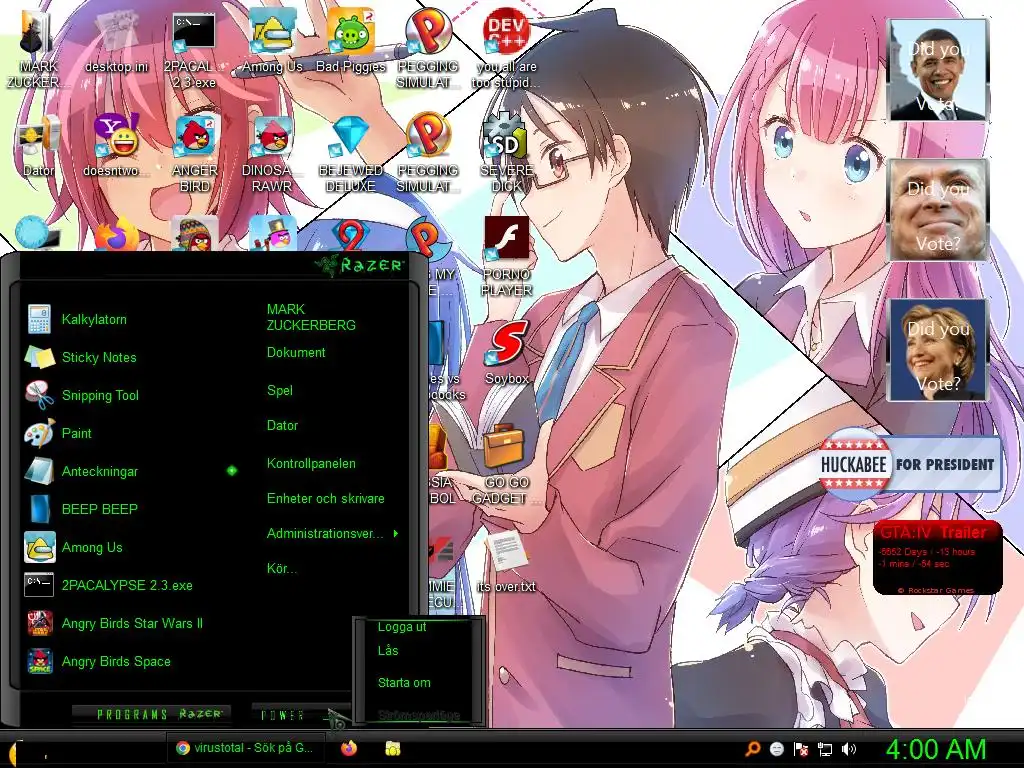The width and height of the screenshot is (1024, 768).
Task: Click the Huckabee For President gadget
Action: point(909,464)
